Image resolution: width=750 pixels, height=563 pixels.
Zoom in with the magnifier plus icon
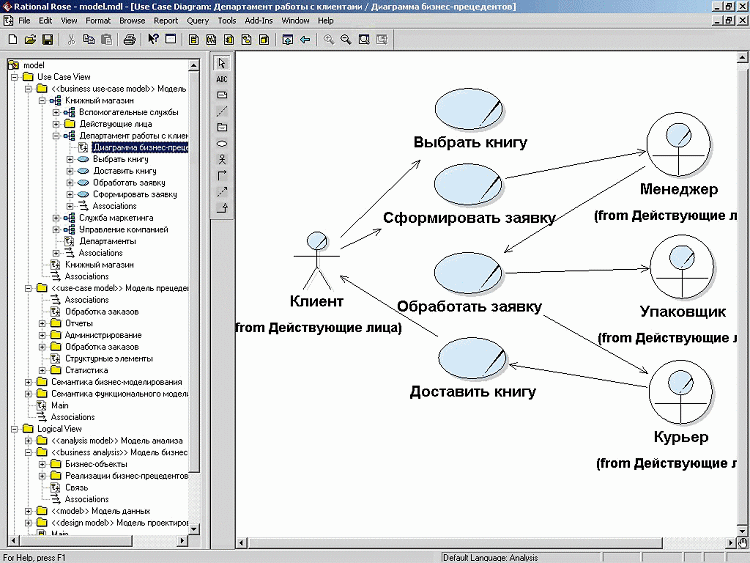click(x=329, y=40)
